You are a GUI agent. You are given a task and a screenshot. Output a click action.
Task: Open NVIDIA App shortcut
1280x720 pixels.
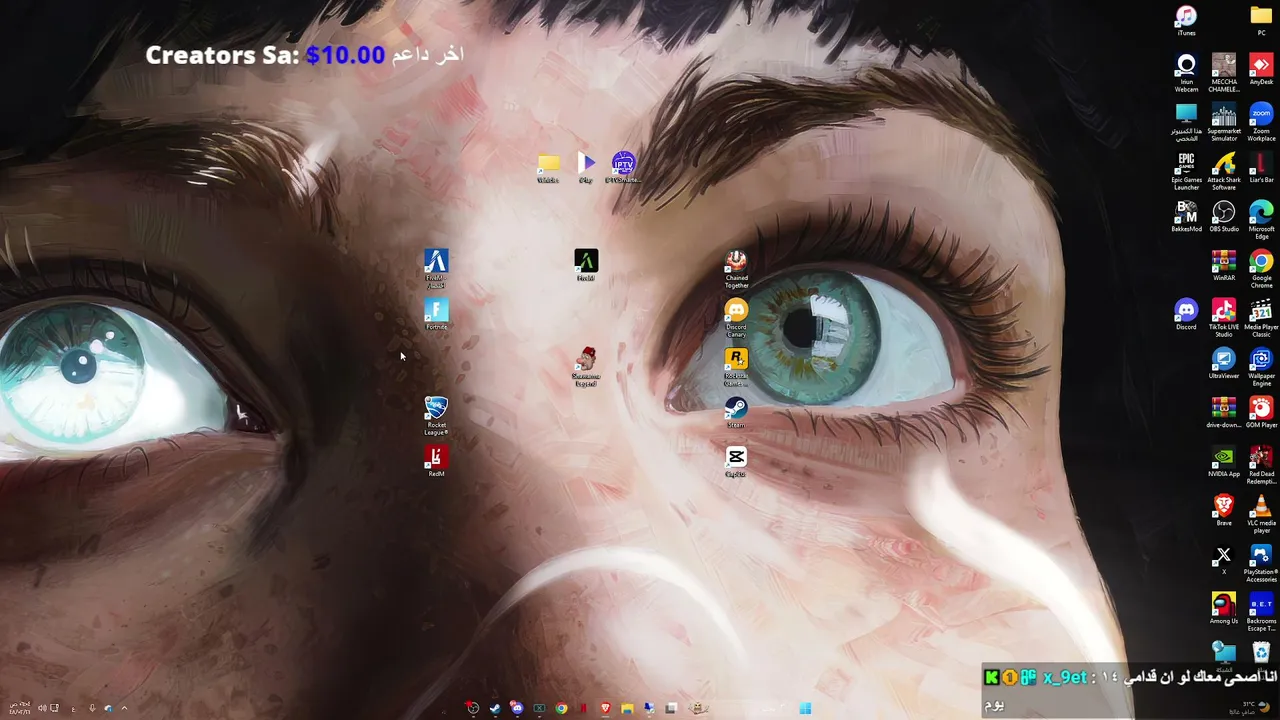[x=1224, y=462]
